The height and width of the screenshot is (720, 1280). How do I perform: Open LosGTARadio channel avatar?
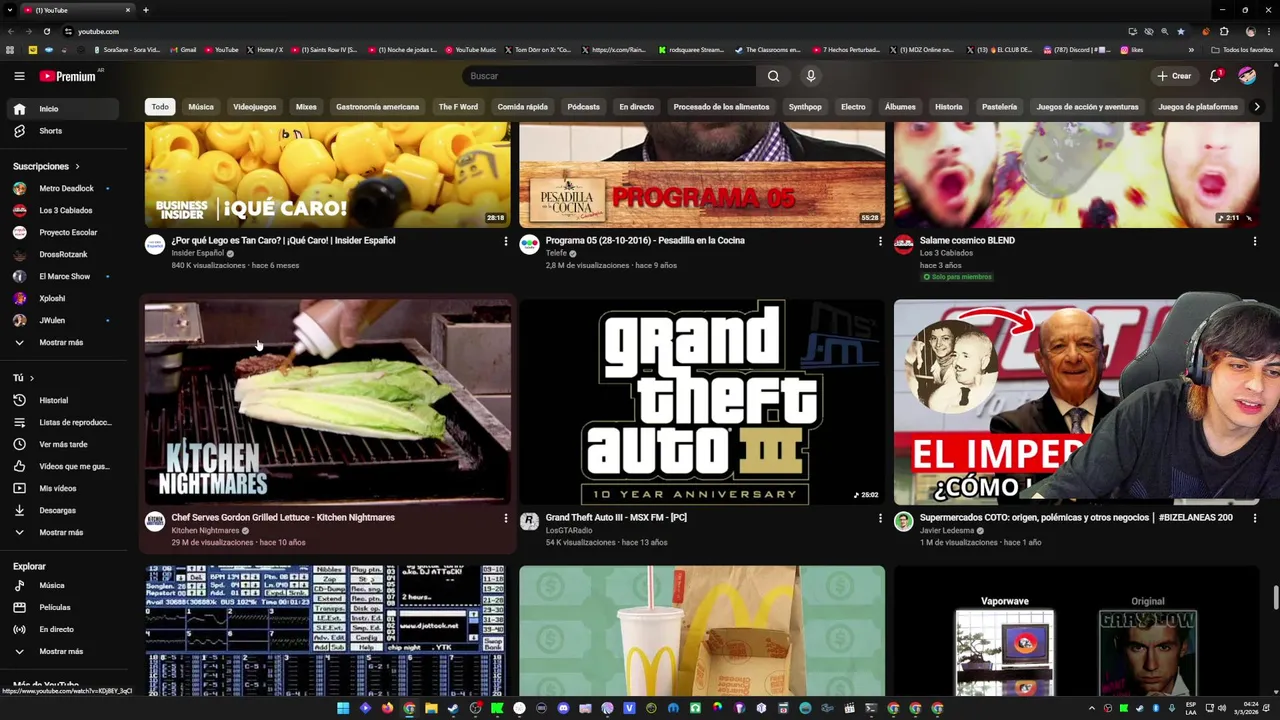click(x=529, y=522)
